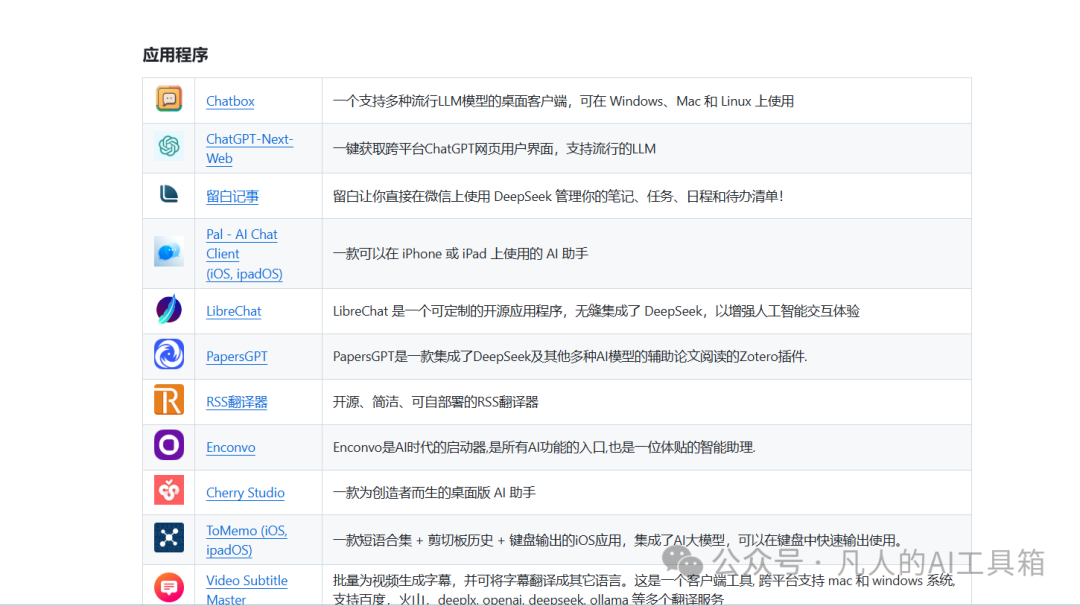Click the LibreChat feather icon
1080x606 pixels.
coord(169,309)
